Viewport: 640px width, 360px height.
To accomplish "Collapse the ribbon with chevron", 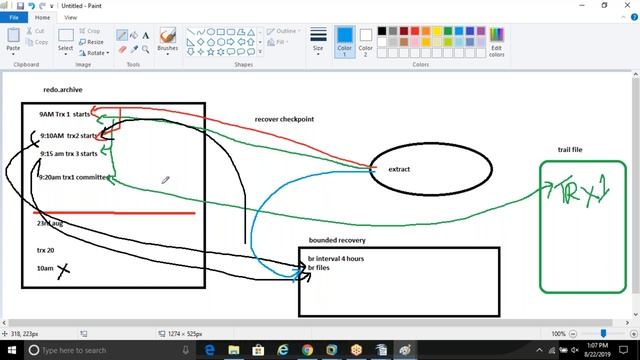I will point(623,17).
